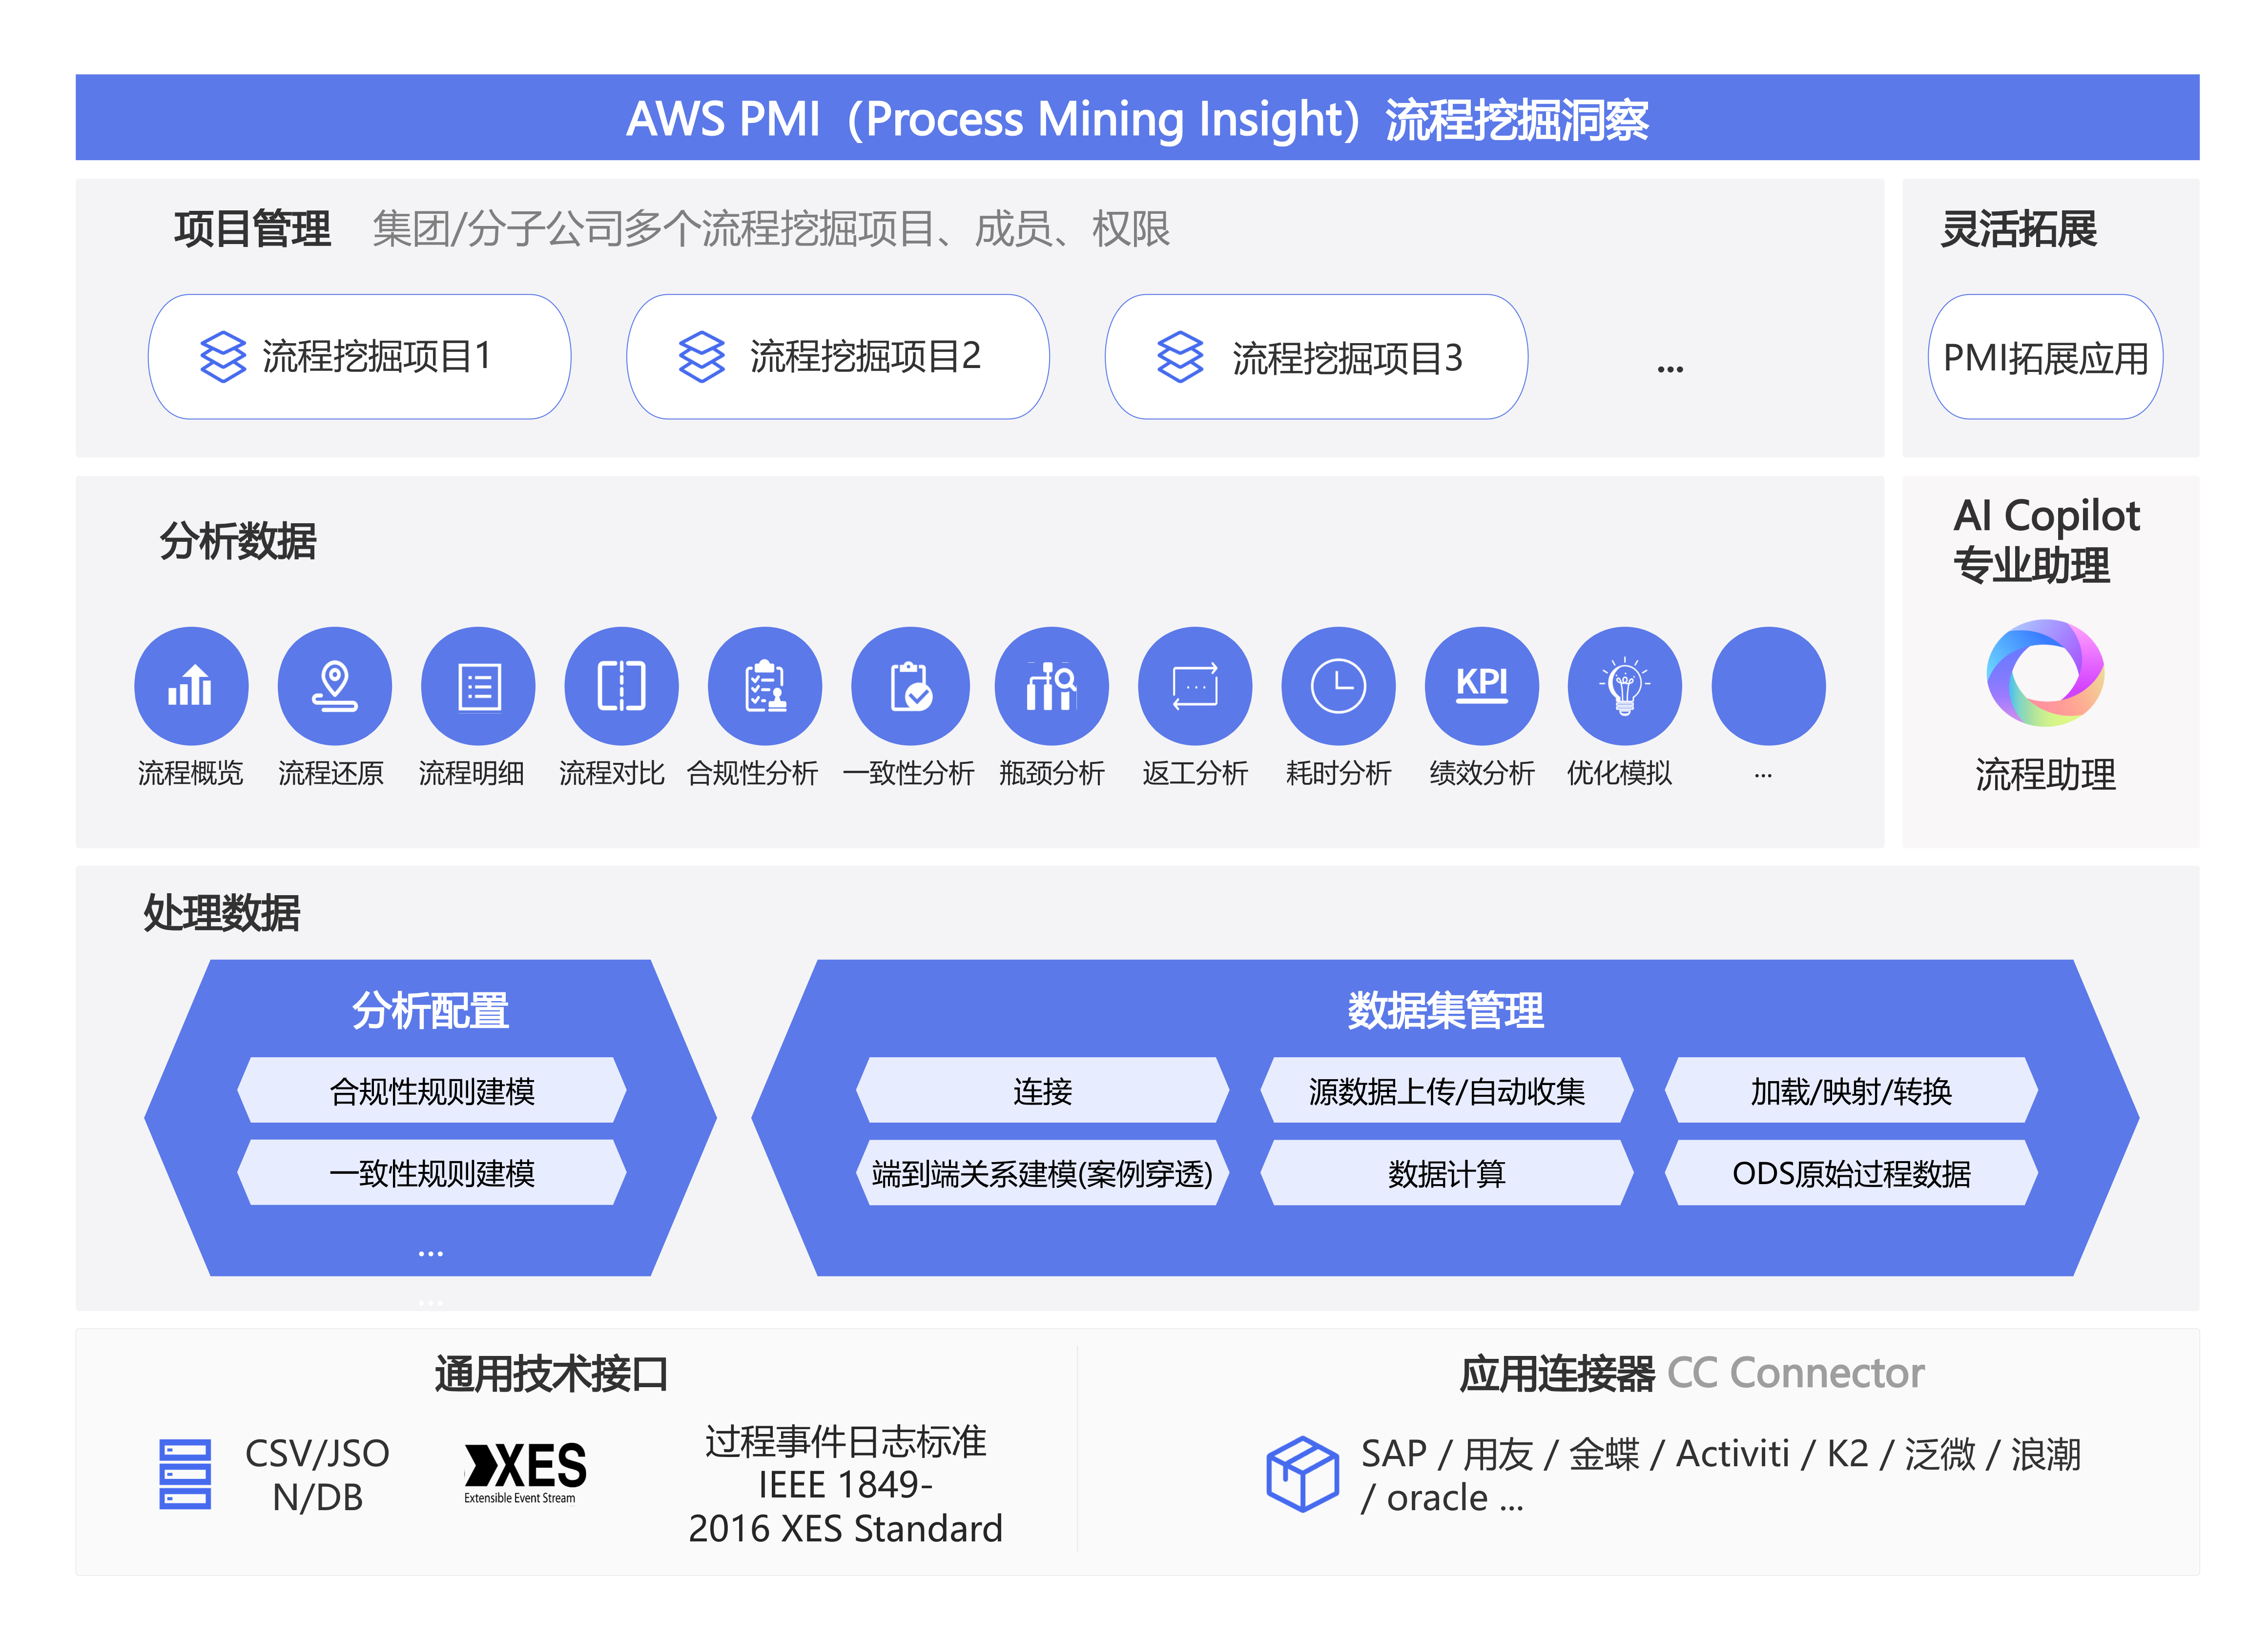Screen dimensions: 2268x1640
Task: Click the ellipsis after 流程挖掘项目3
Action: click(x=1670, y=369)
